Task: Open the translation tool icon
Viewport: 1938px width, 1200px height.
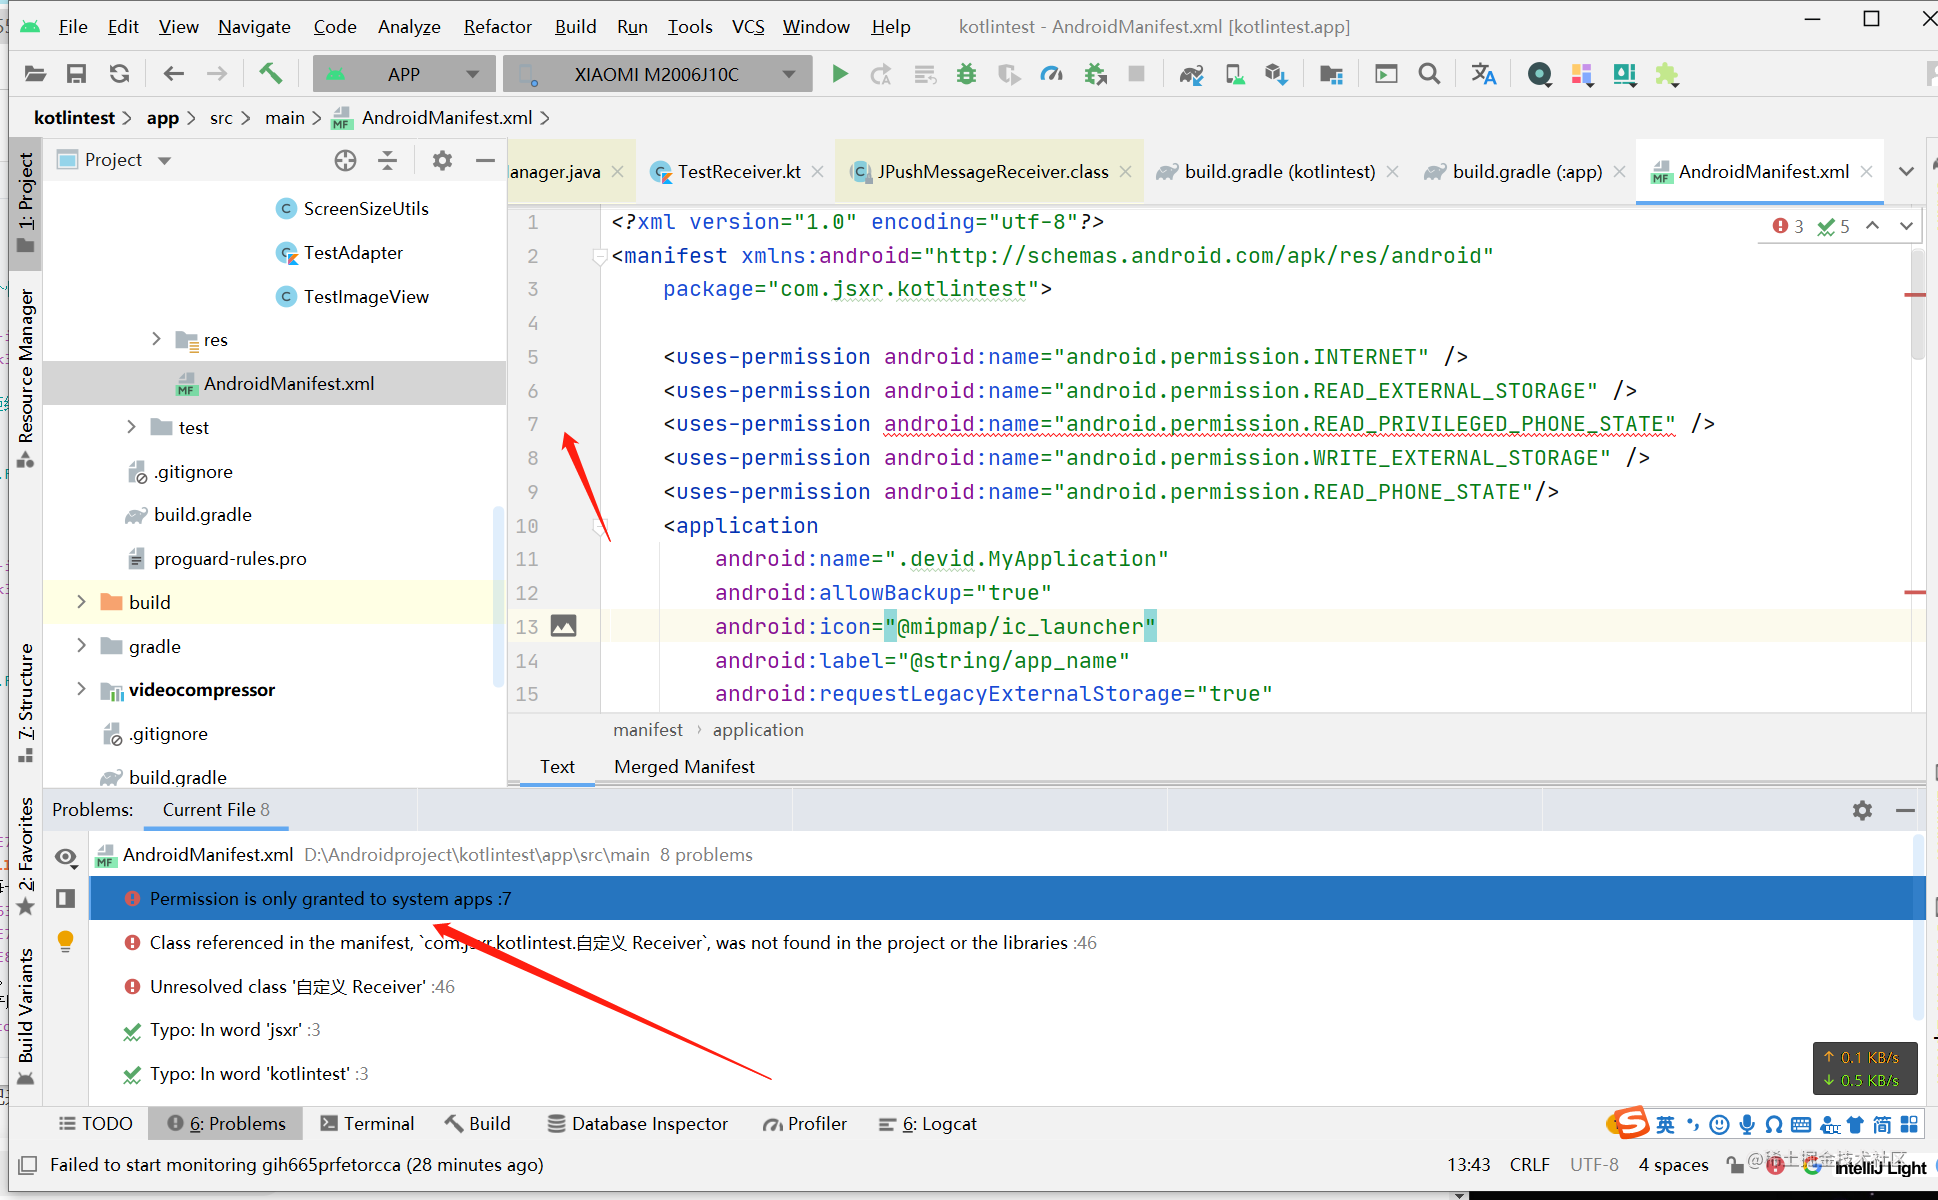Action: coord(1484,74)
